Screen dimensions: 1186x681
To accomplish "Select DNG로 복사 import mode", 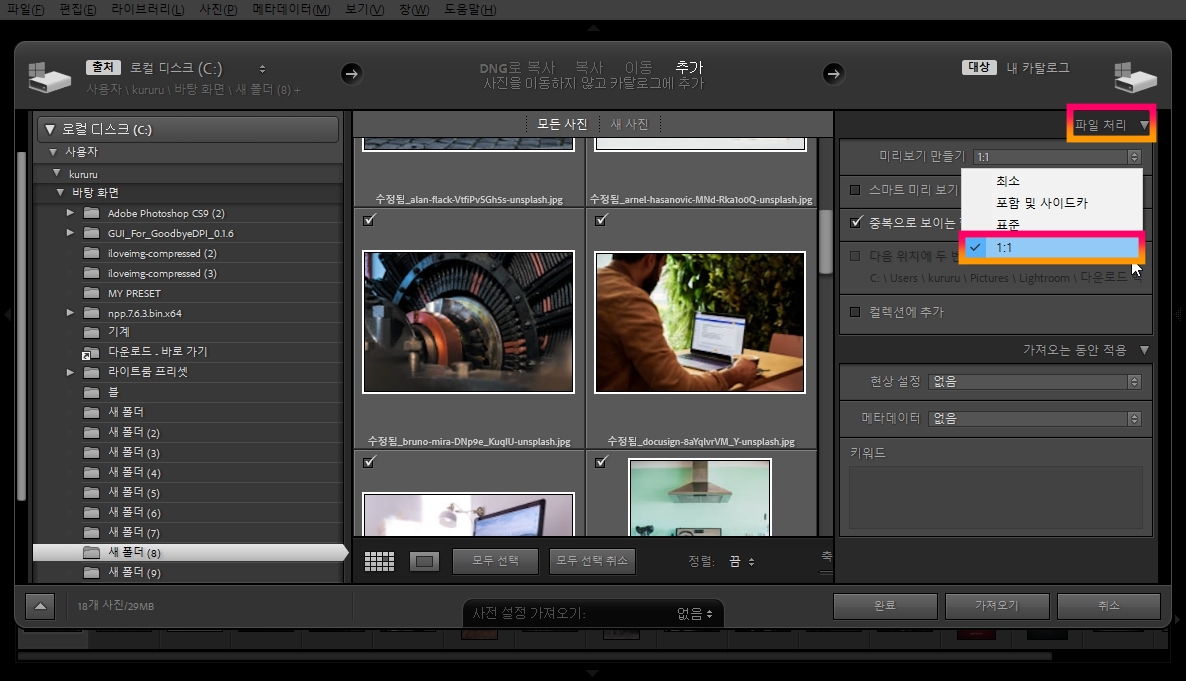I will click(517, 68).
